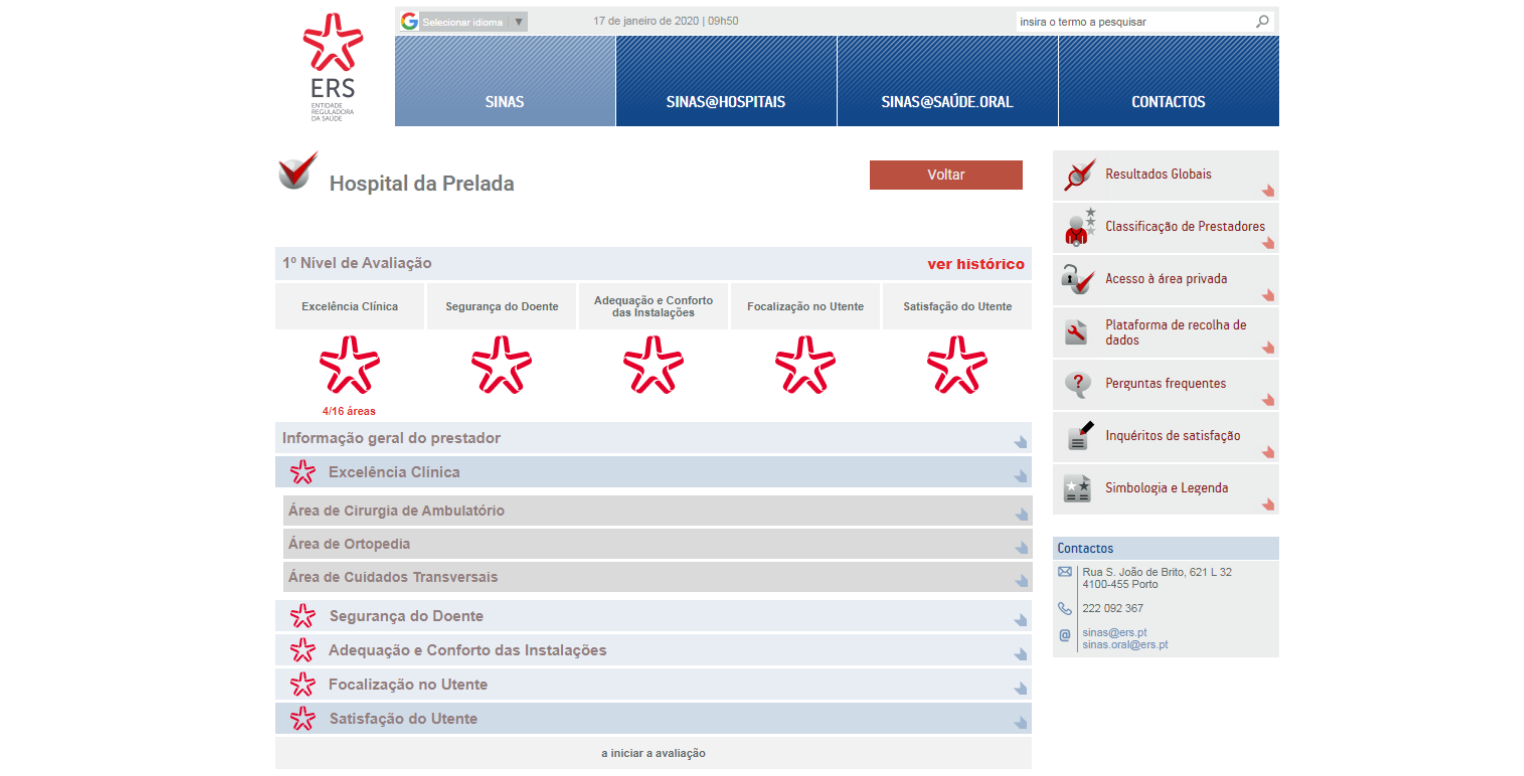Open Simbologia e Legenda link
Image resolution: width=1524 pixels, height=776 pixels.
point(1166,489)
